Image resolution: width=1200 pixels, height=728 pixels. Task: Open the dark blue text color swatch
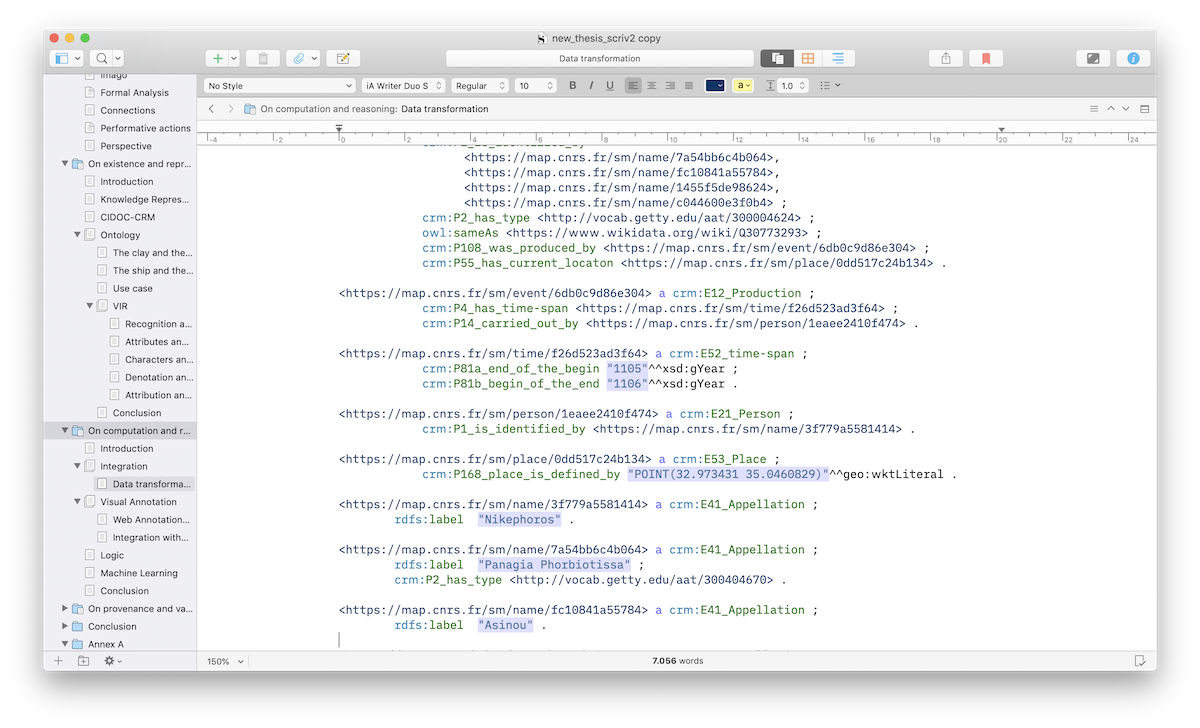[x=715, y=86]
